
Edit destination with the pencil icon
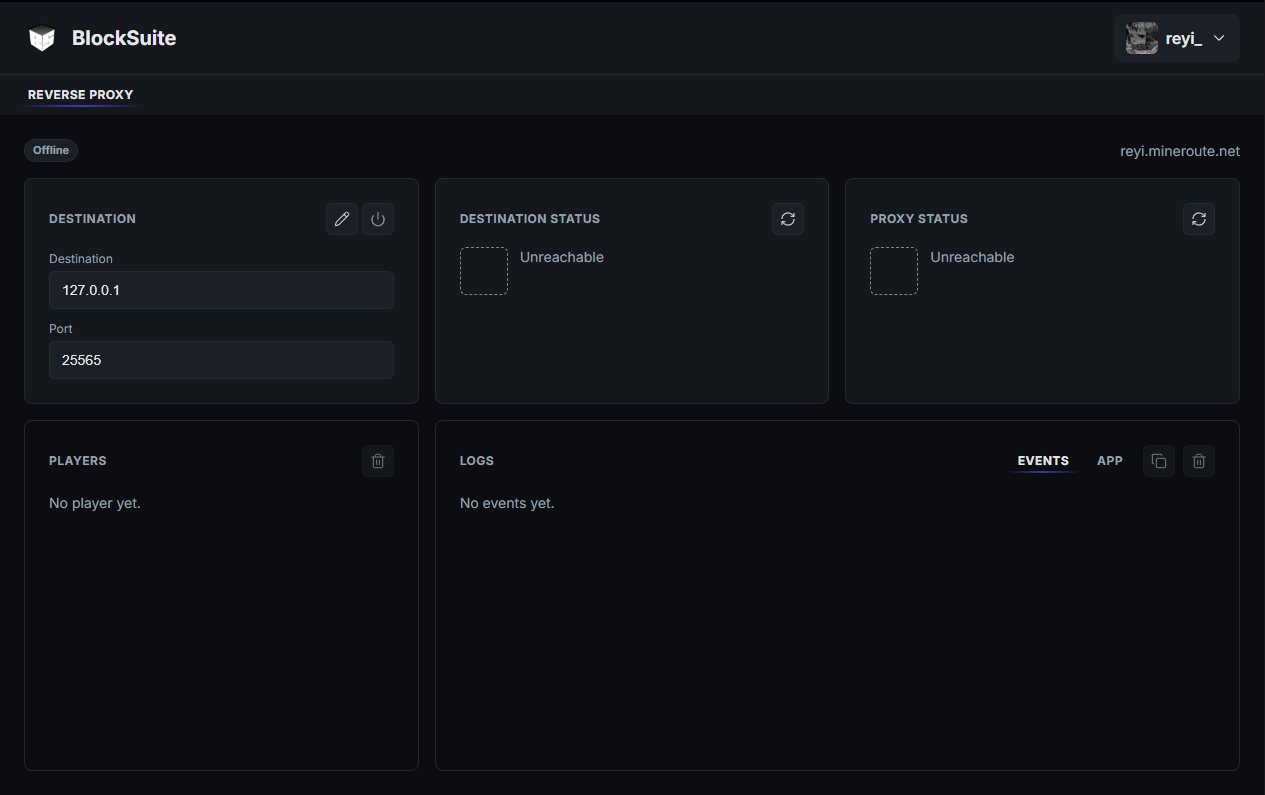coord(342,219)
